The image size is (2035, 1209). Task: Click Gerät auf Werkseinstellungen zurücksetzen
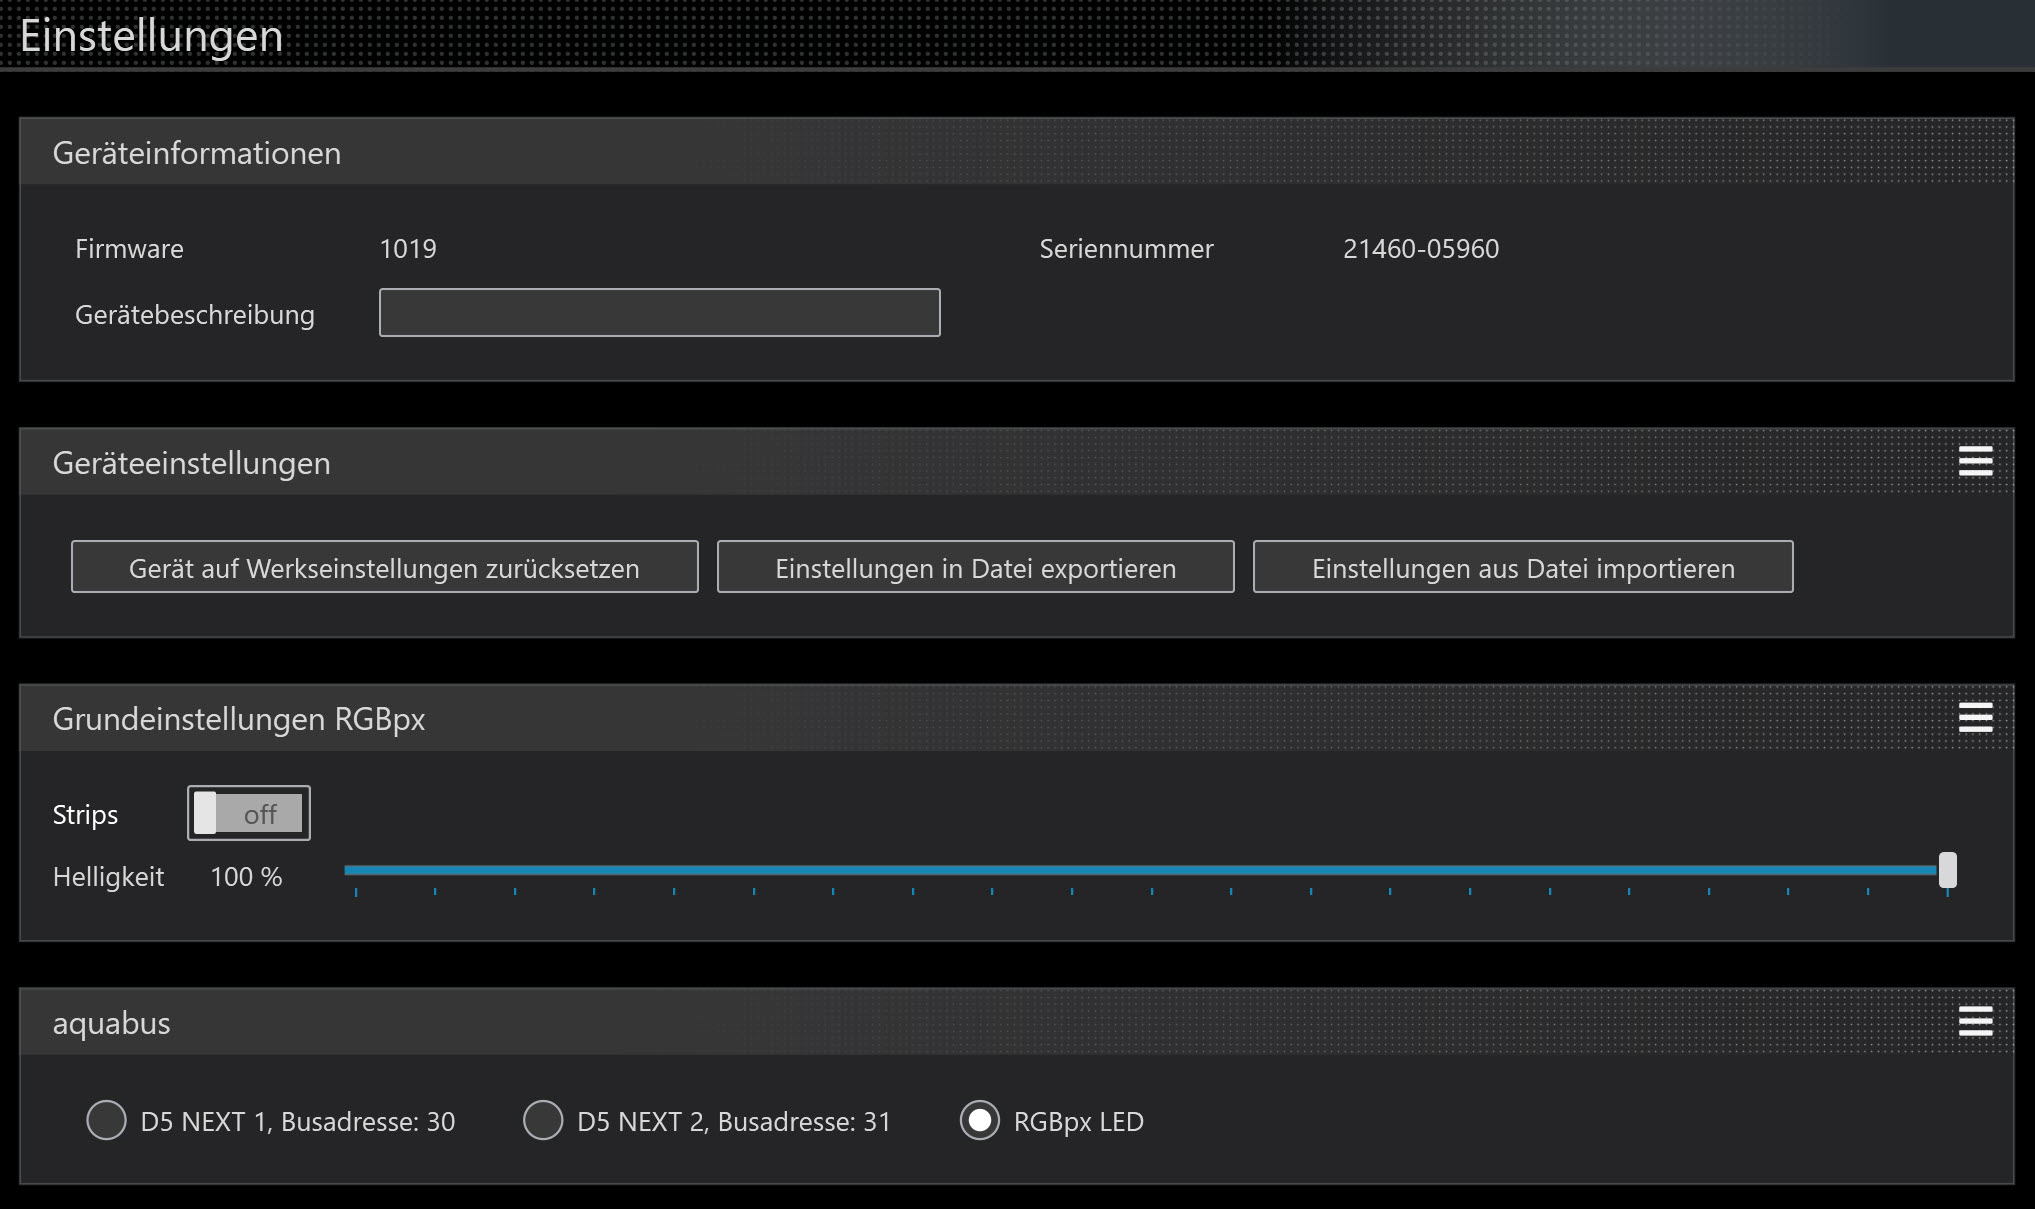384,567
